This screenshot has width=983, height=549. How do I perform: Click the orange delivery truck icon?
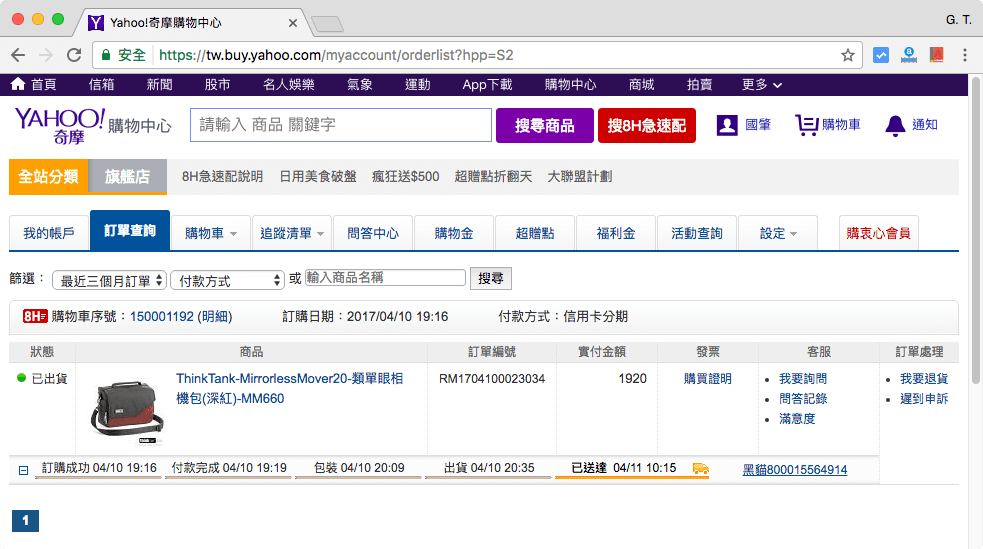pos(700,468)
